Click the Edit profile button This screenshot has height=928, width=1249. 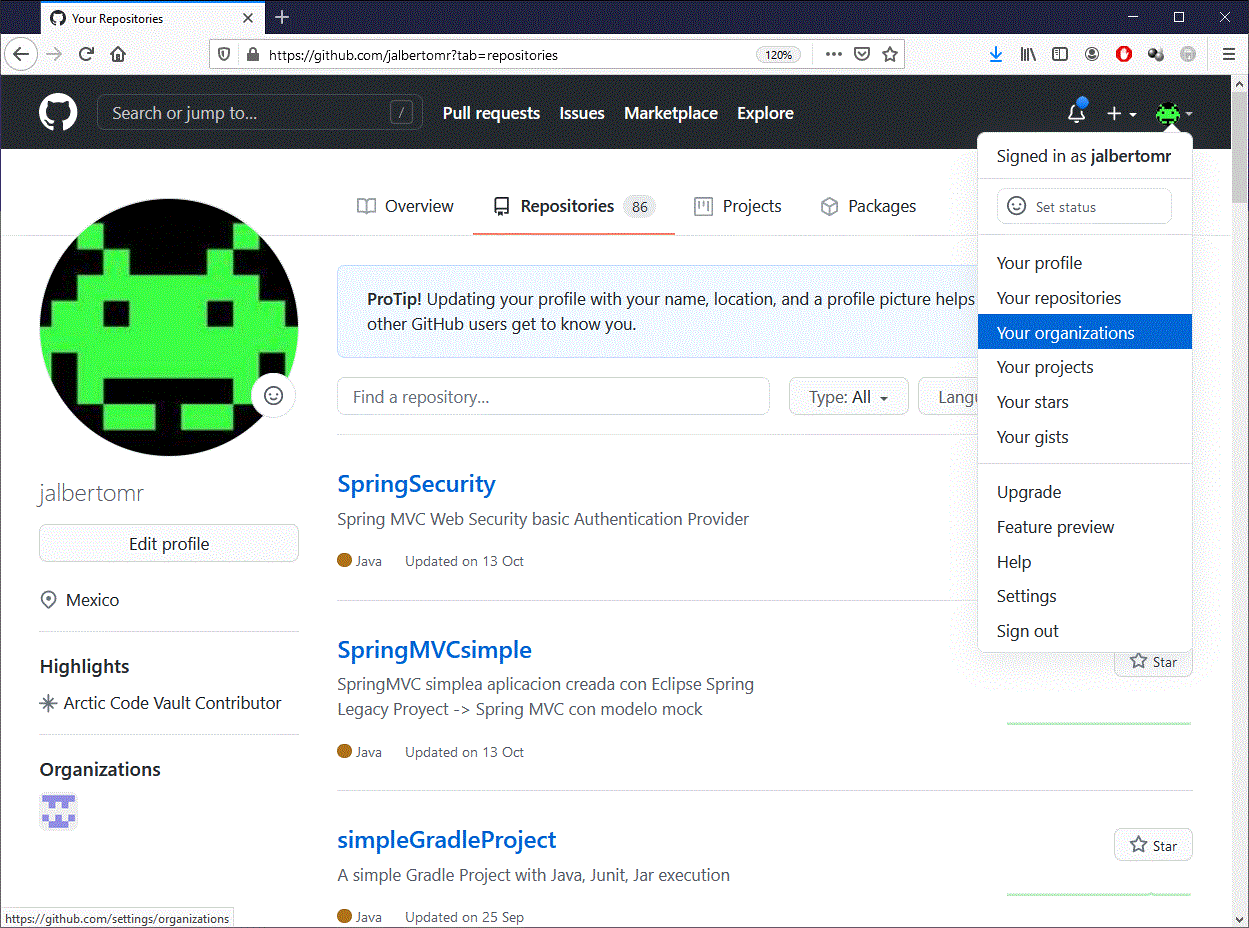(x=169, y=544)
